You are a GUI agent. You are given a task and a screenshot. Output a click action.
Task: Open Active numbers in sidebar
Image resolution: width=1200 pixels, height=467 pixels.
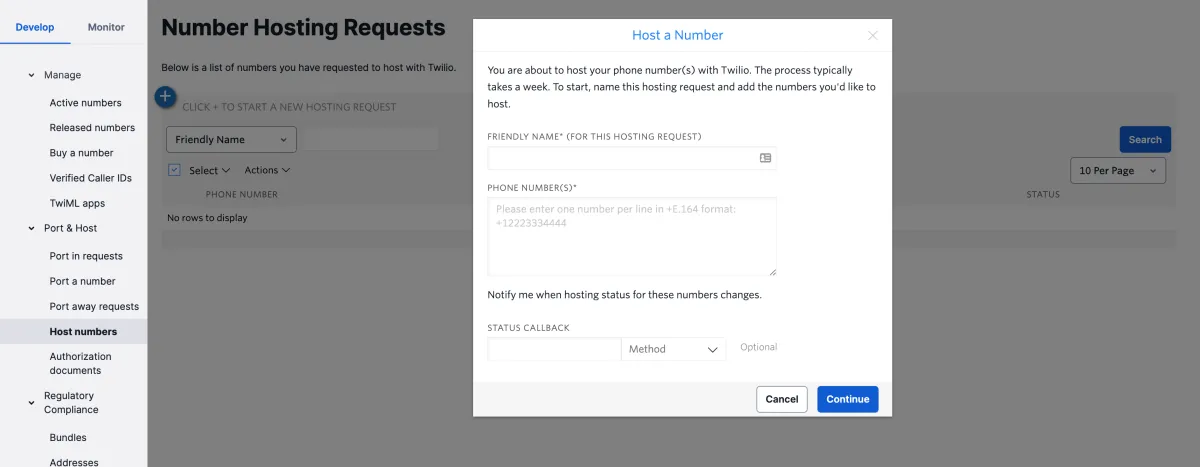tap(86, 103)
